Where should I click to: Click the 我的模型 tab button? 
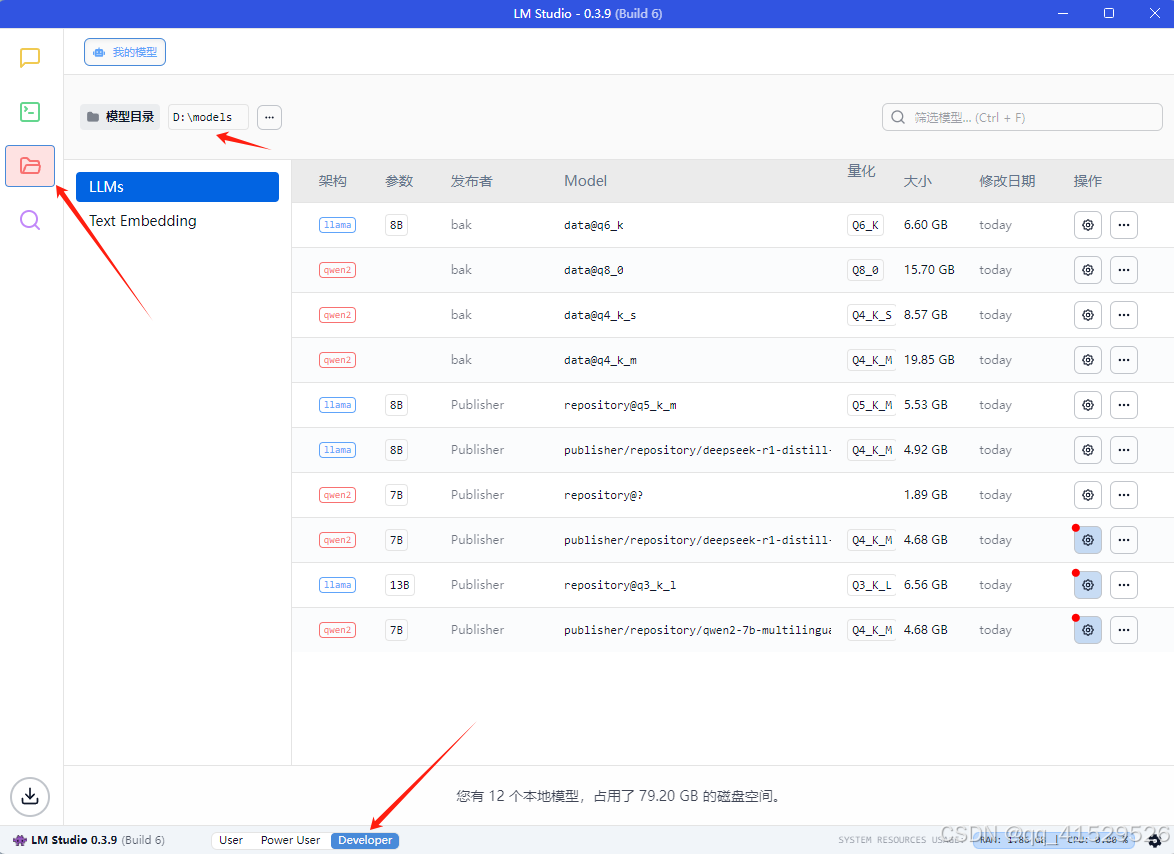tap(125, 52)
